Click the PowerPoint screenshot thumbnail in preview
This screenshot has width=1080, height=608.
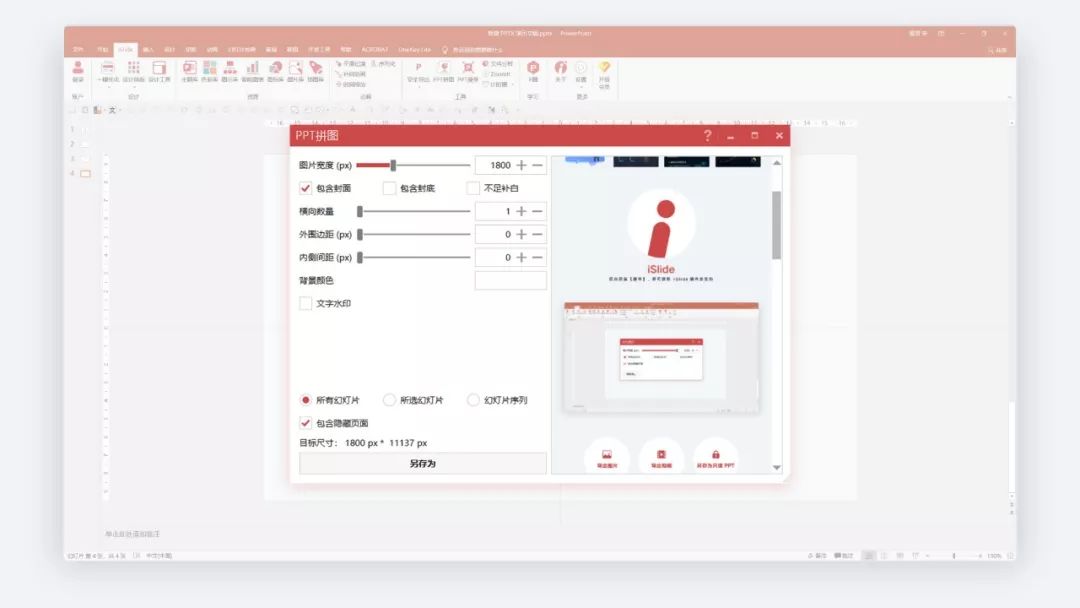pyautogui.click(x=661, y=357)
